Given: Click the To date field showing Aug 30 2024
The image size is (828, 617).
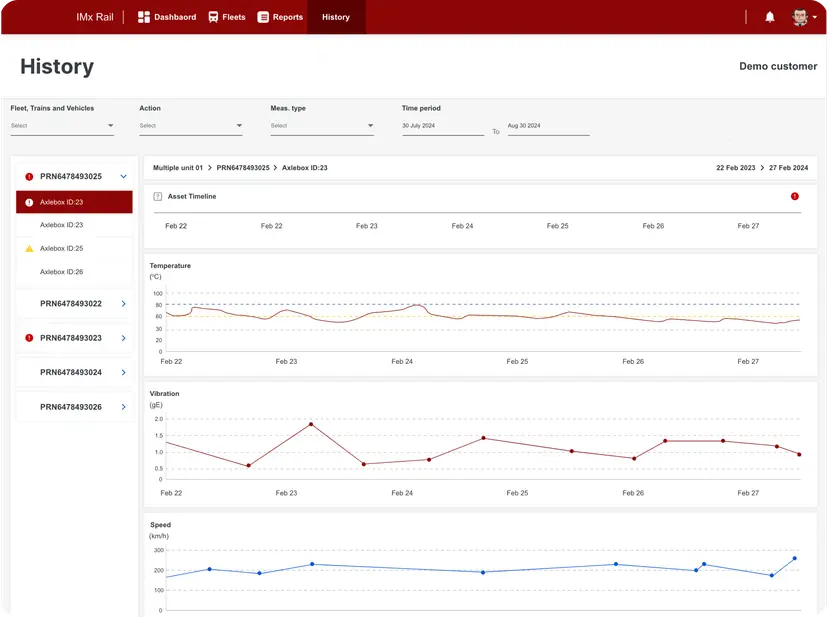Looking at the screenshot, I should tap(548, 125).
